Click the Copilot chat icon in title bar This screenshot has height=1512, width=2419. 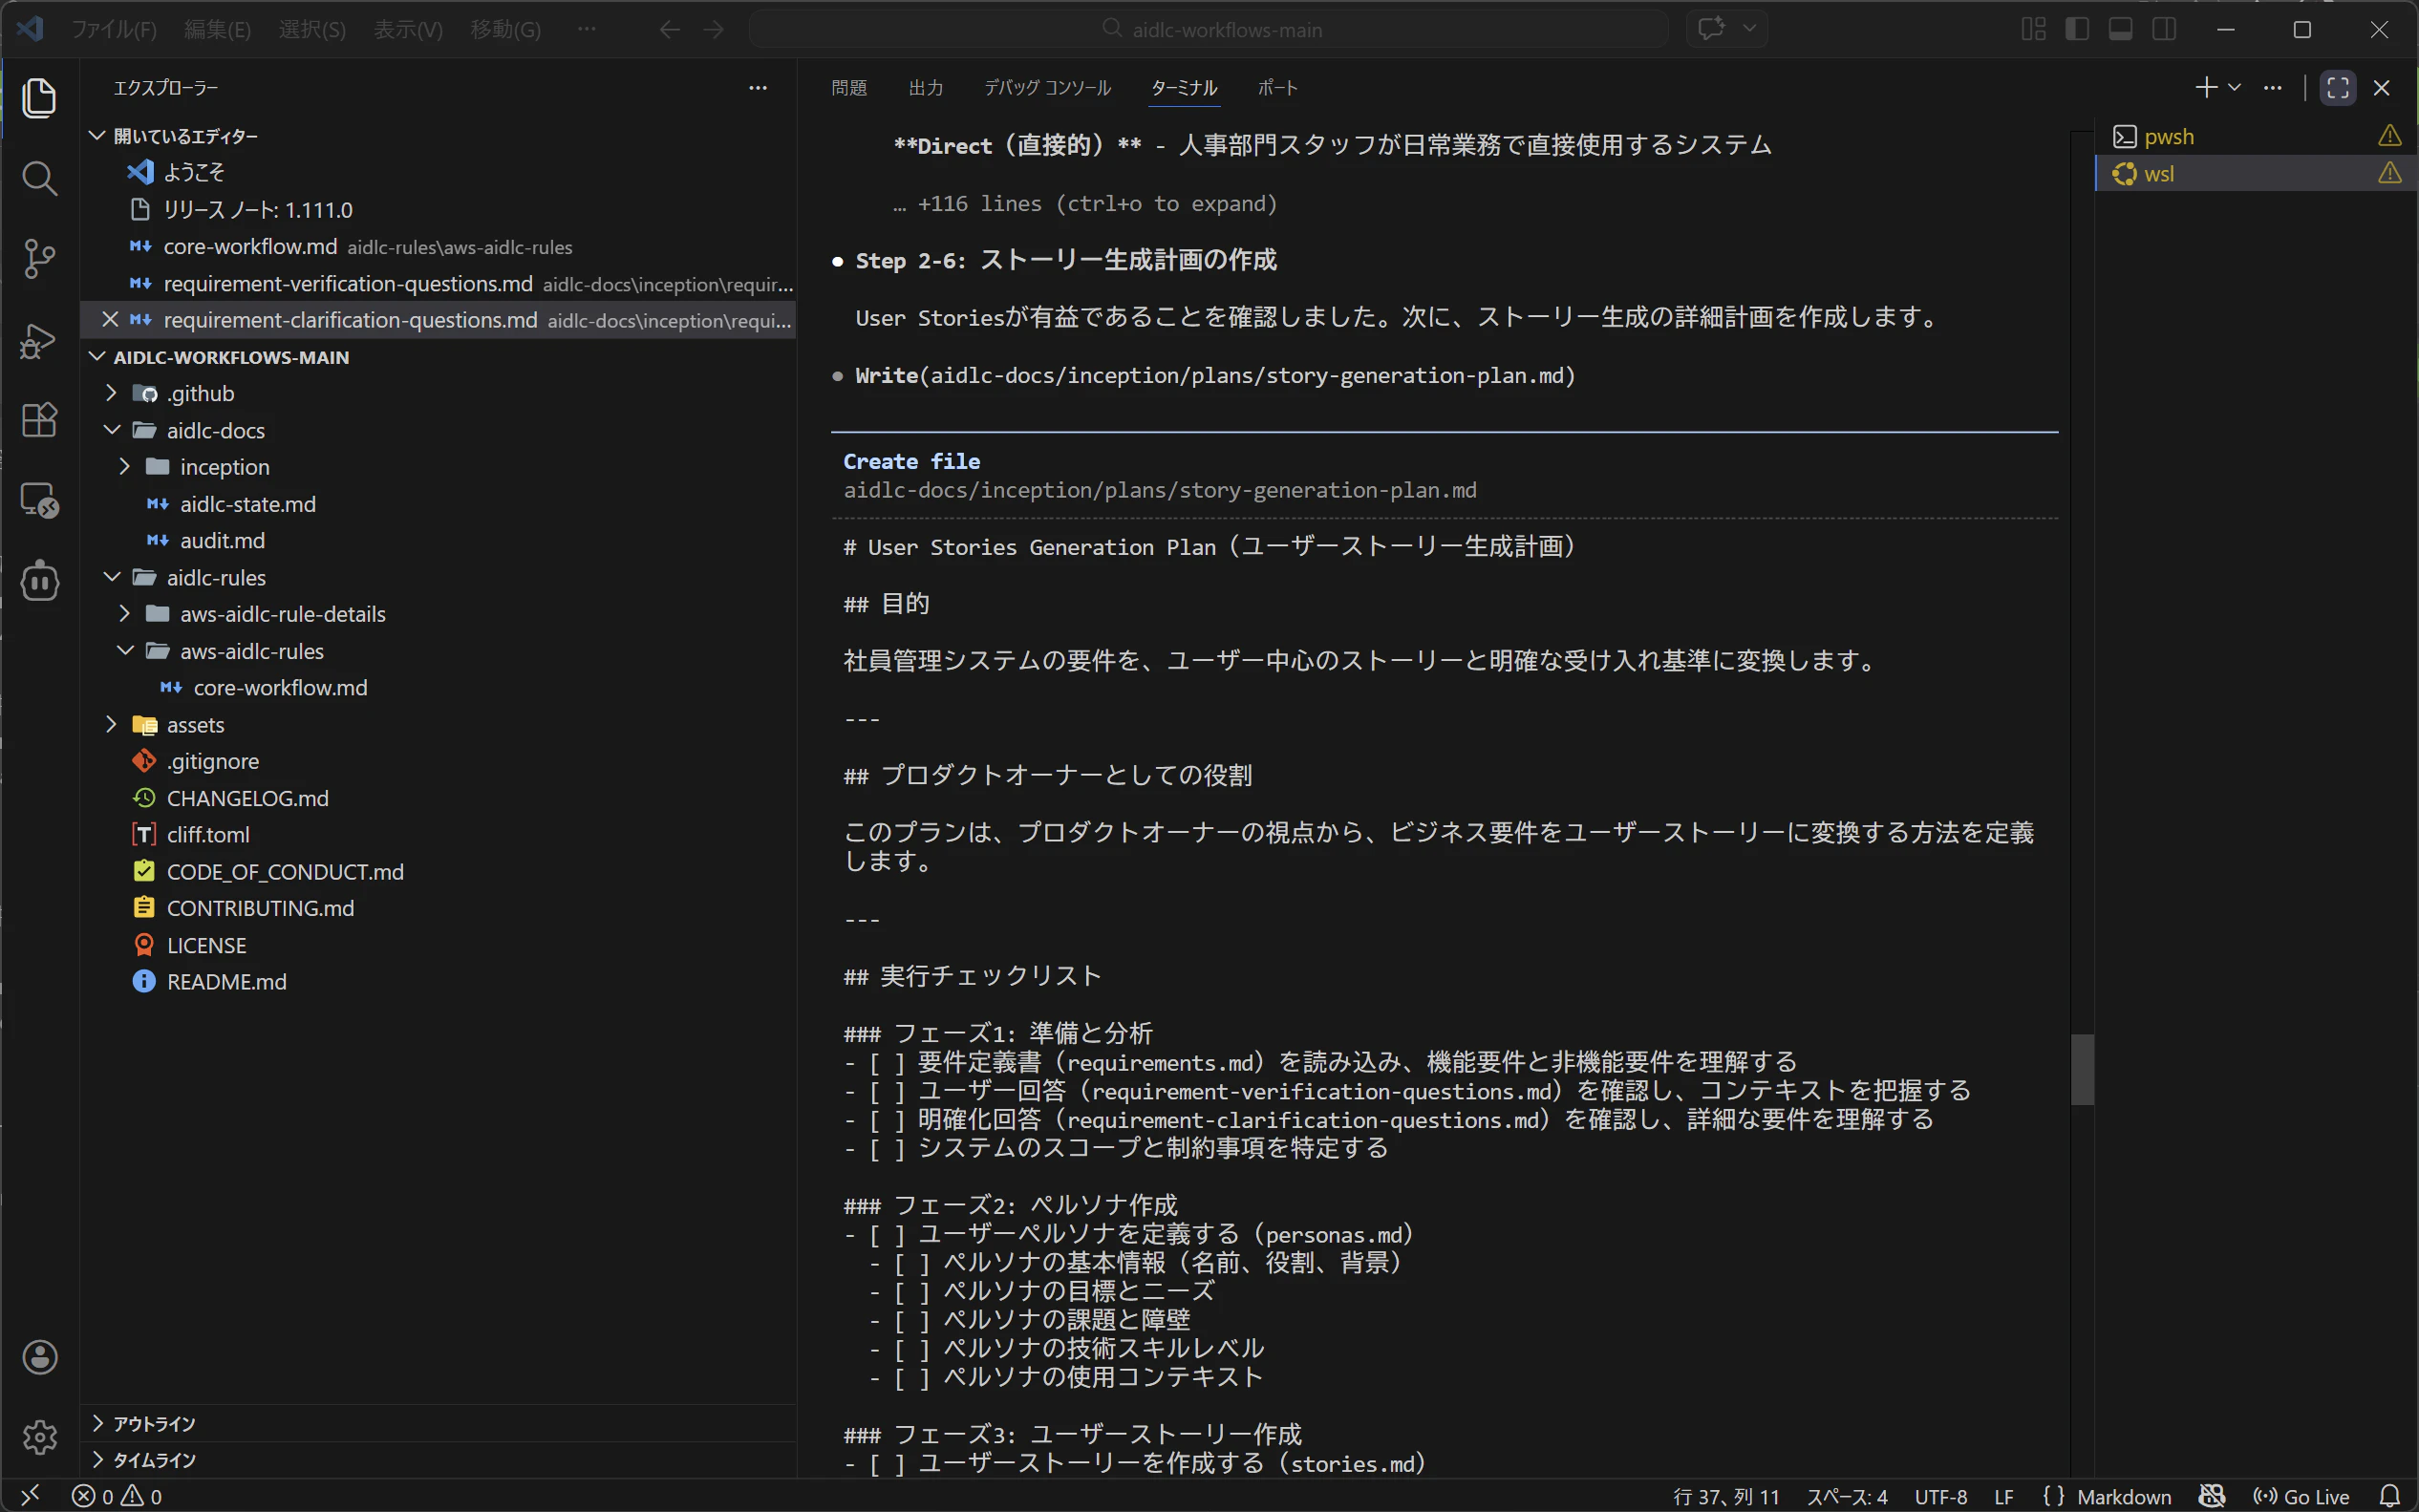coord(1711,28)
